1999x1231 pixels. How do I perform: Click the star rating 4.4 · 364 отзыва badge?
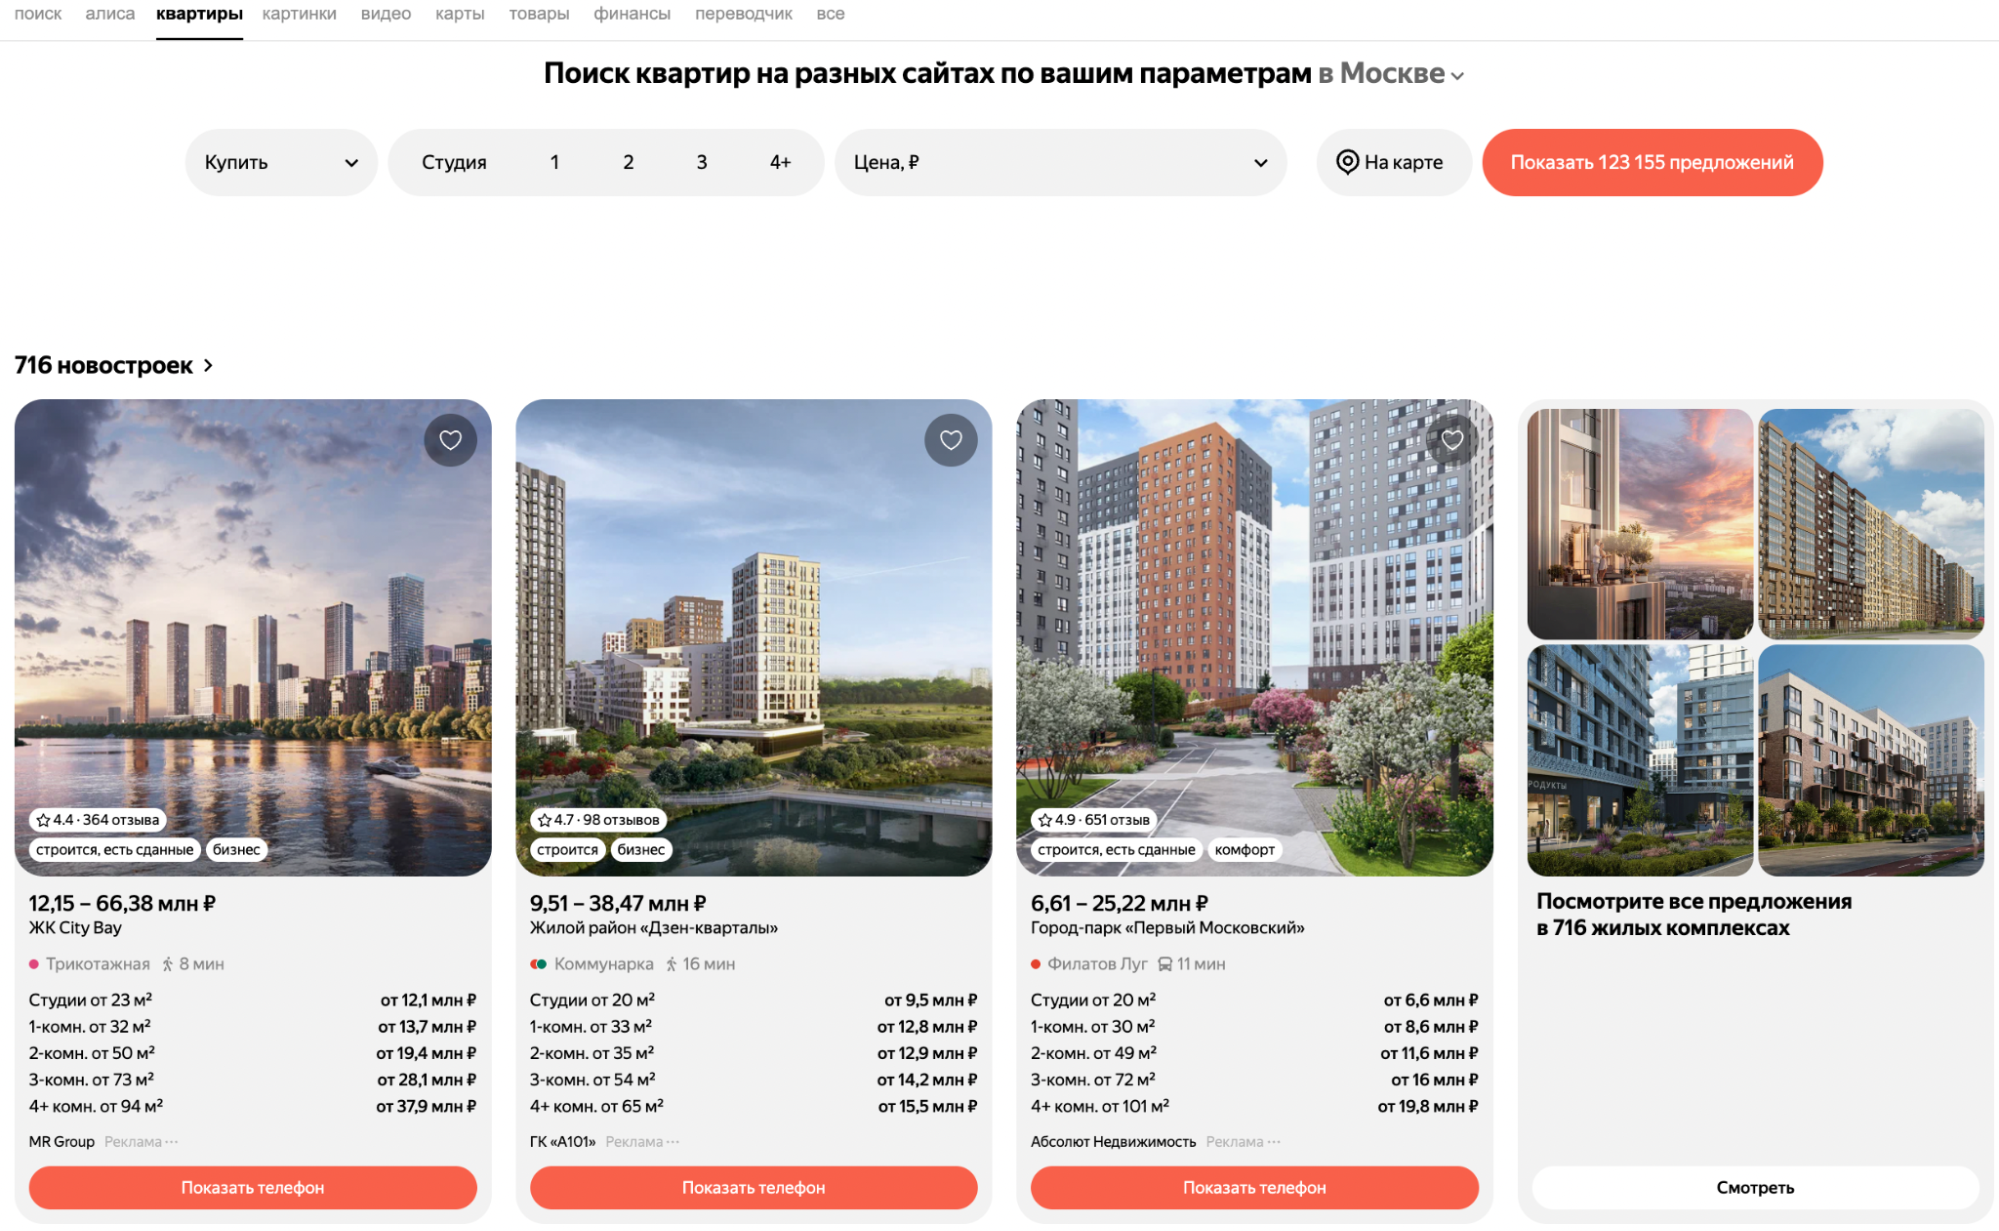click(98, 820)
